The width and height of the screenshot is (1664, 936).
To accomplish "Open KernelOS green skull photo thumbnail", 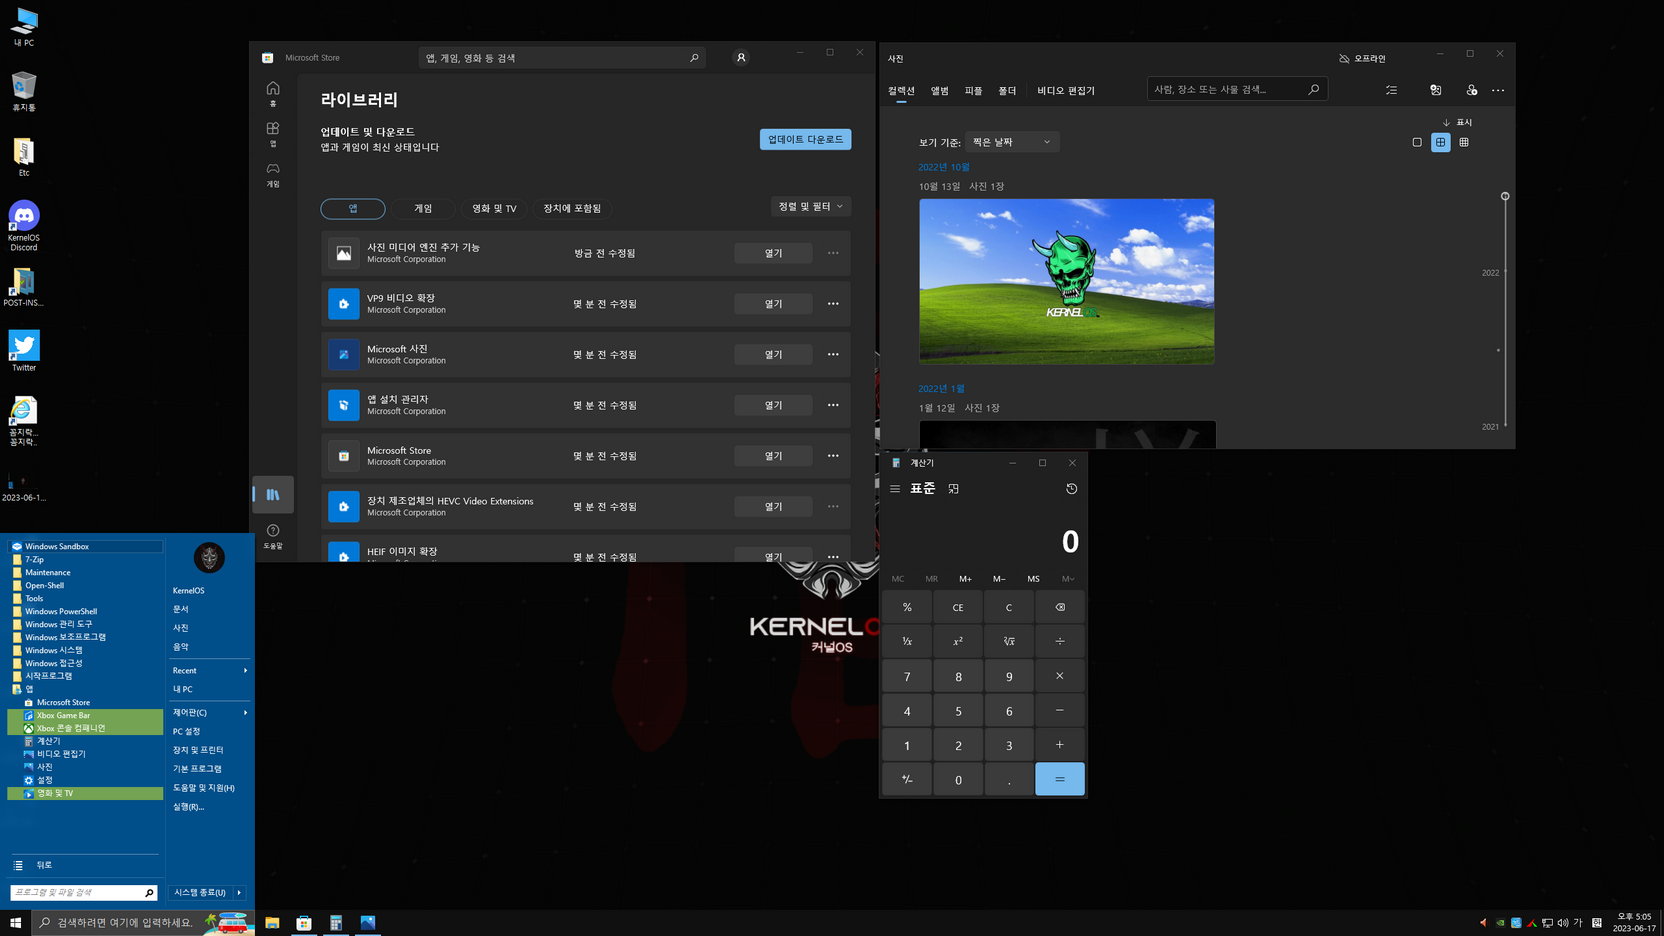I will click(1067, 281).
